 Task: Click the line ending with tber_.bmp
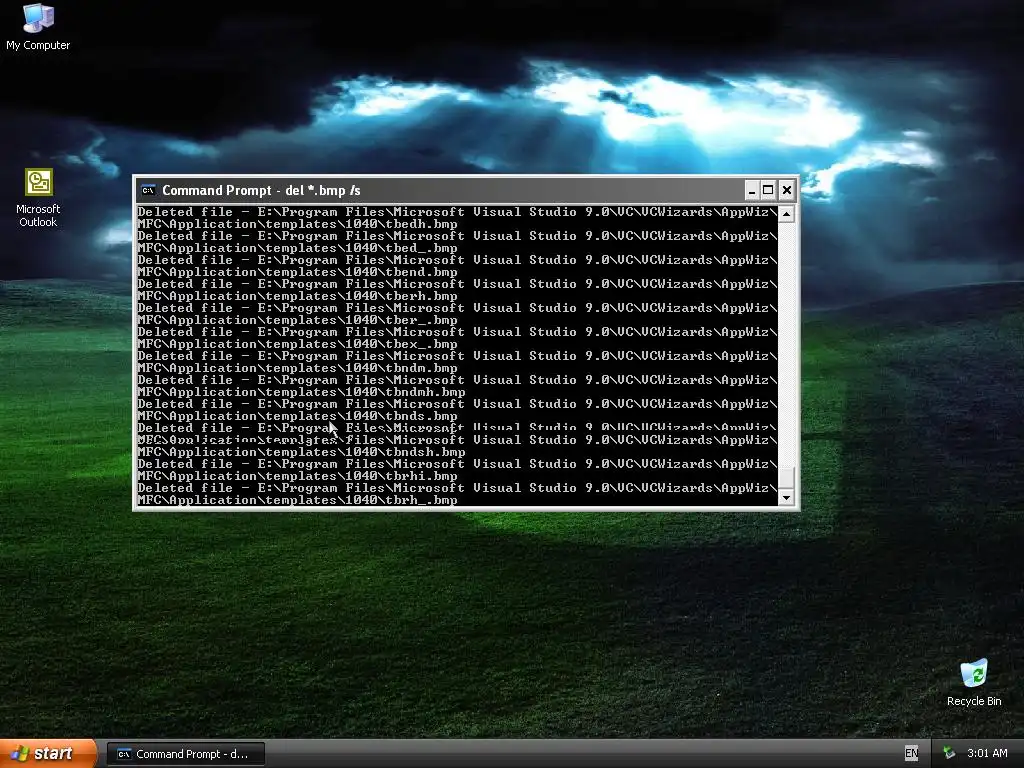click(x=297, y=320)
